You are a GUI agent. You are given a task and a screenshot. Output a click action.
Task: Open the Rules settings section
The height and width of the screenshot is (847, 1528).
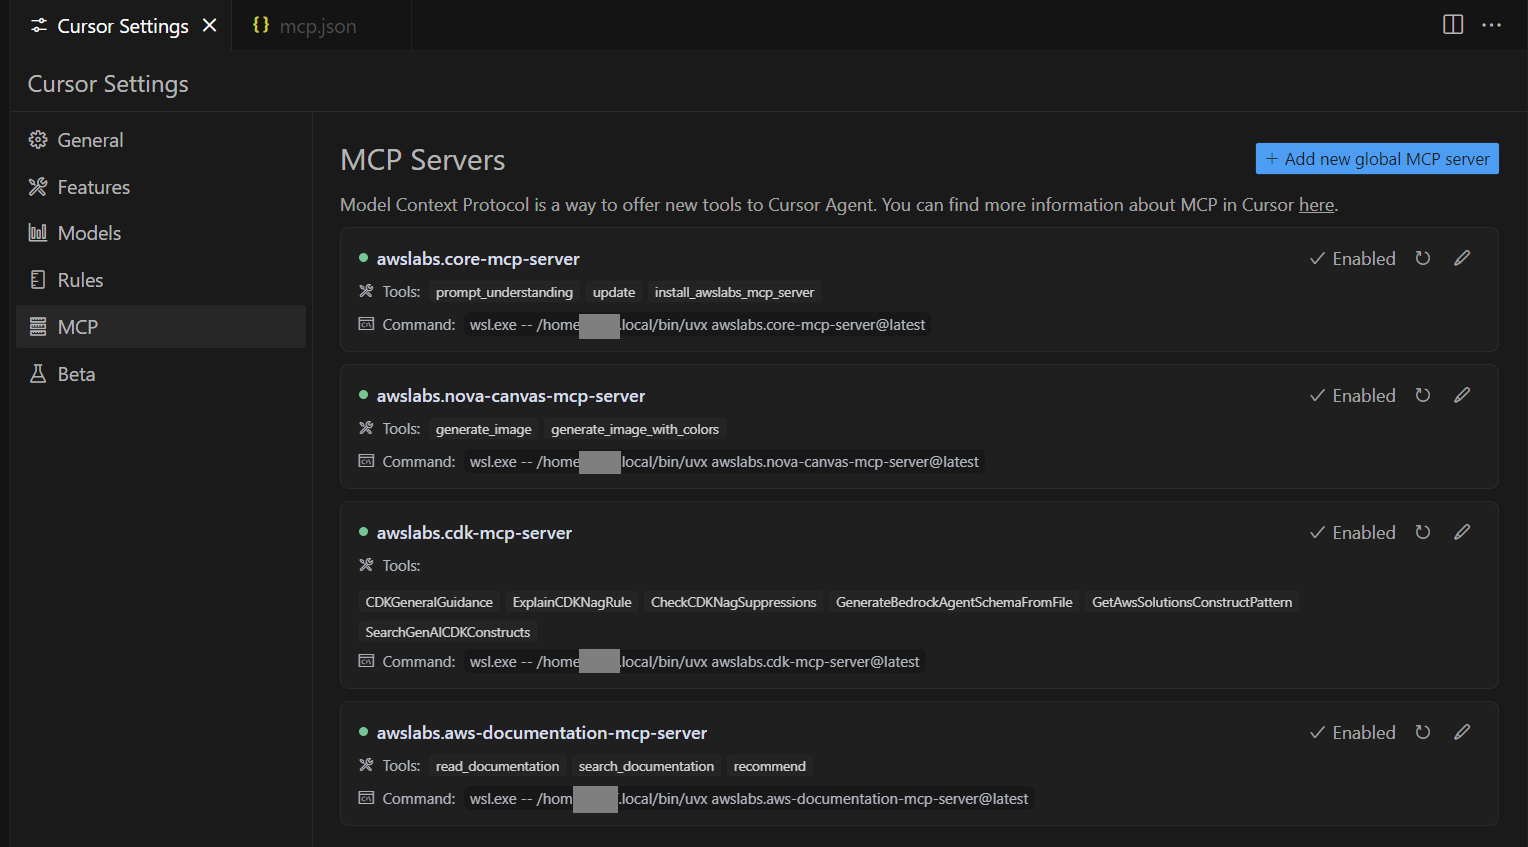click(x=161, y=280)
